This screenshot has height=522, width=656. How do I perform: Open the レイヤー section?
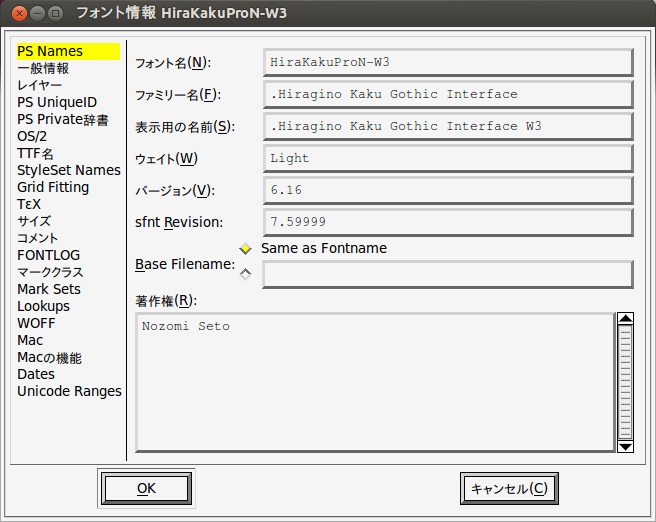pyautogui.click(x=39, y=85)
